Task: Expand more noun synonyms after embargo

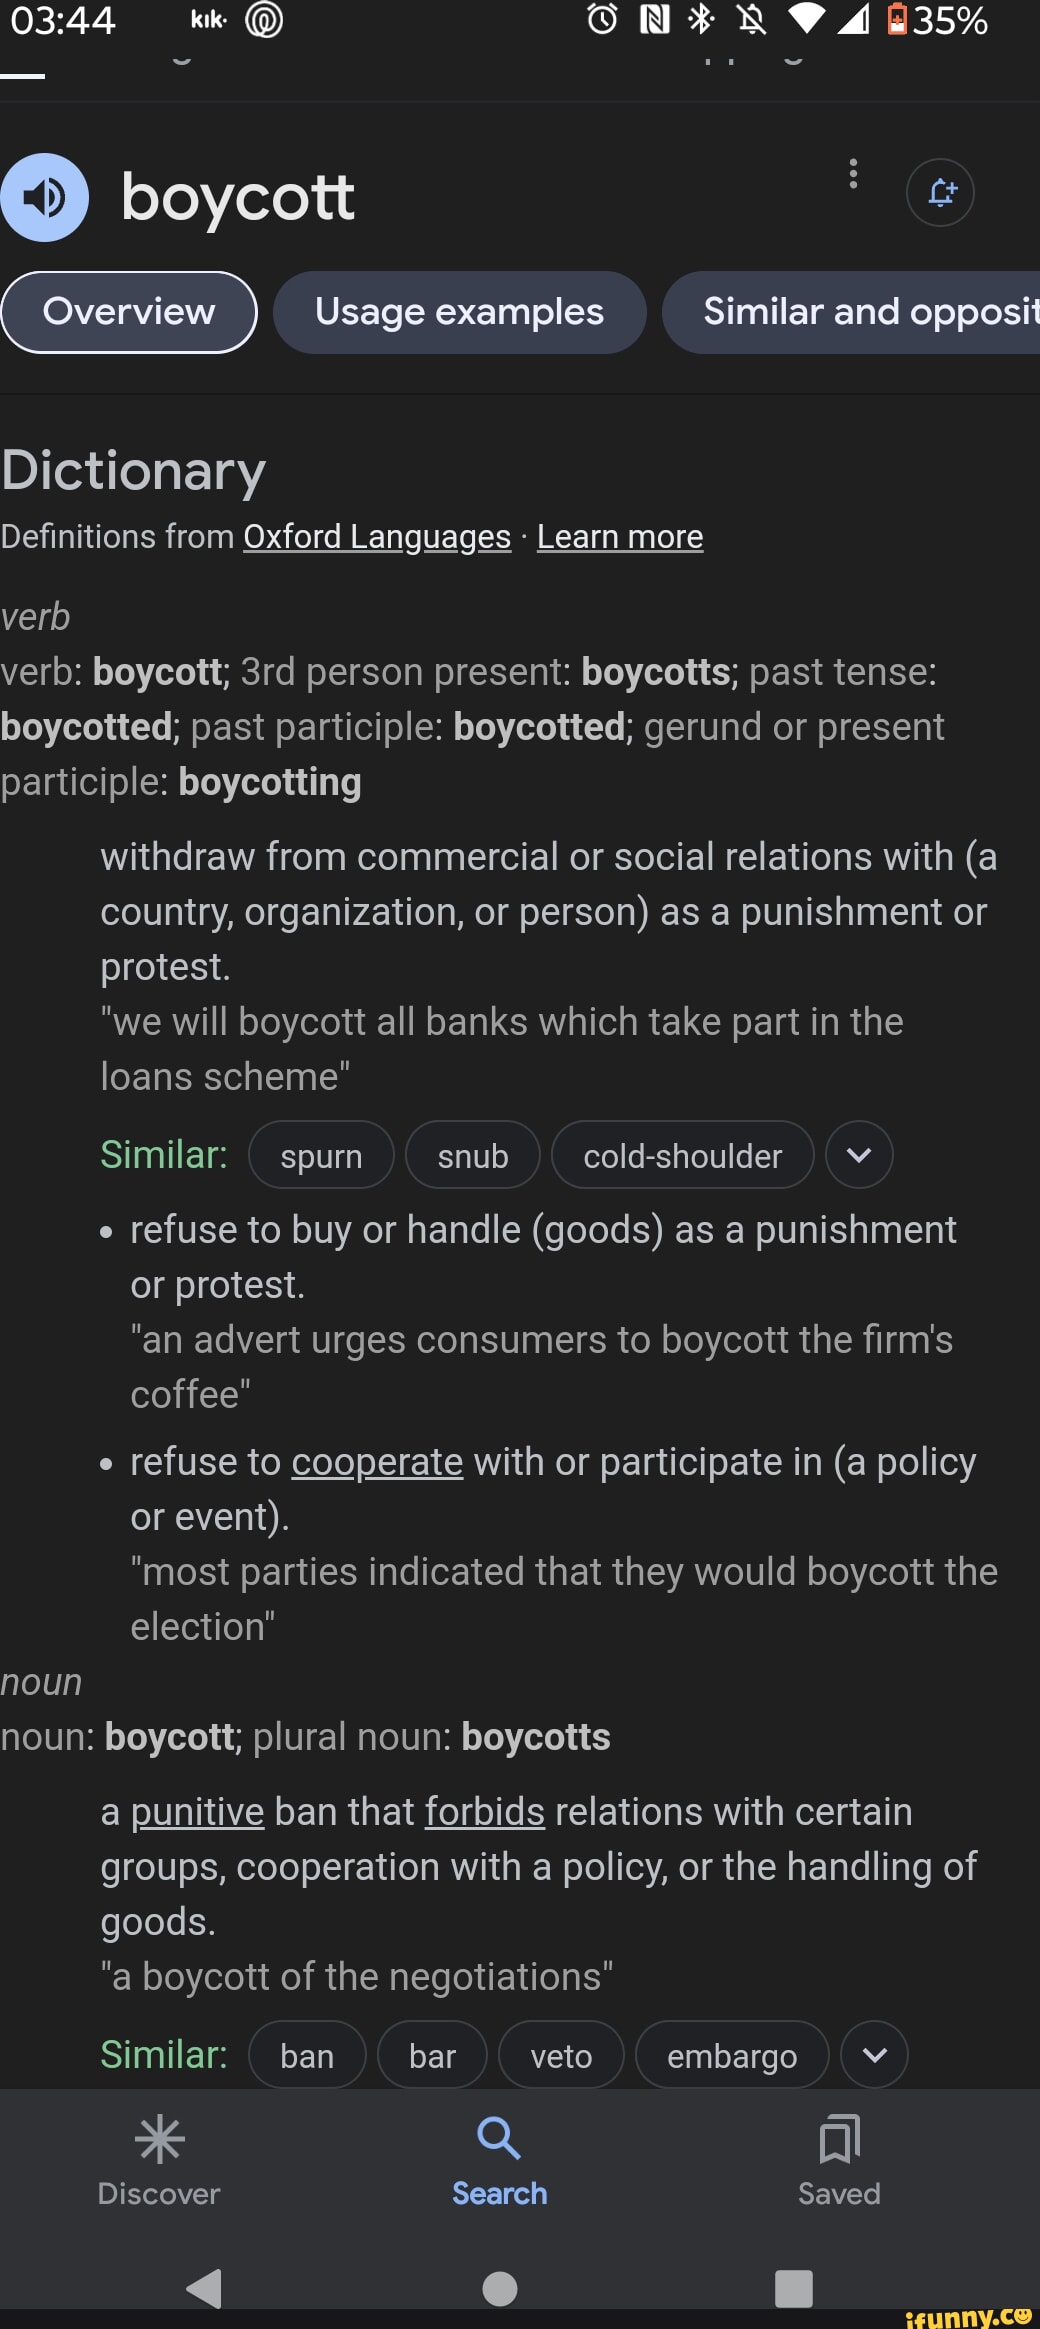Action: (x=874, y=2055)
